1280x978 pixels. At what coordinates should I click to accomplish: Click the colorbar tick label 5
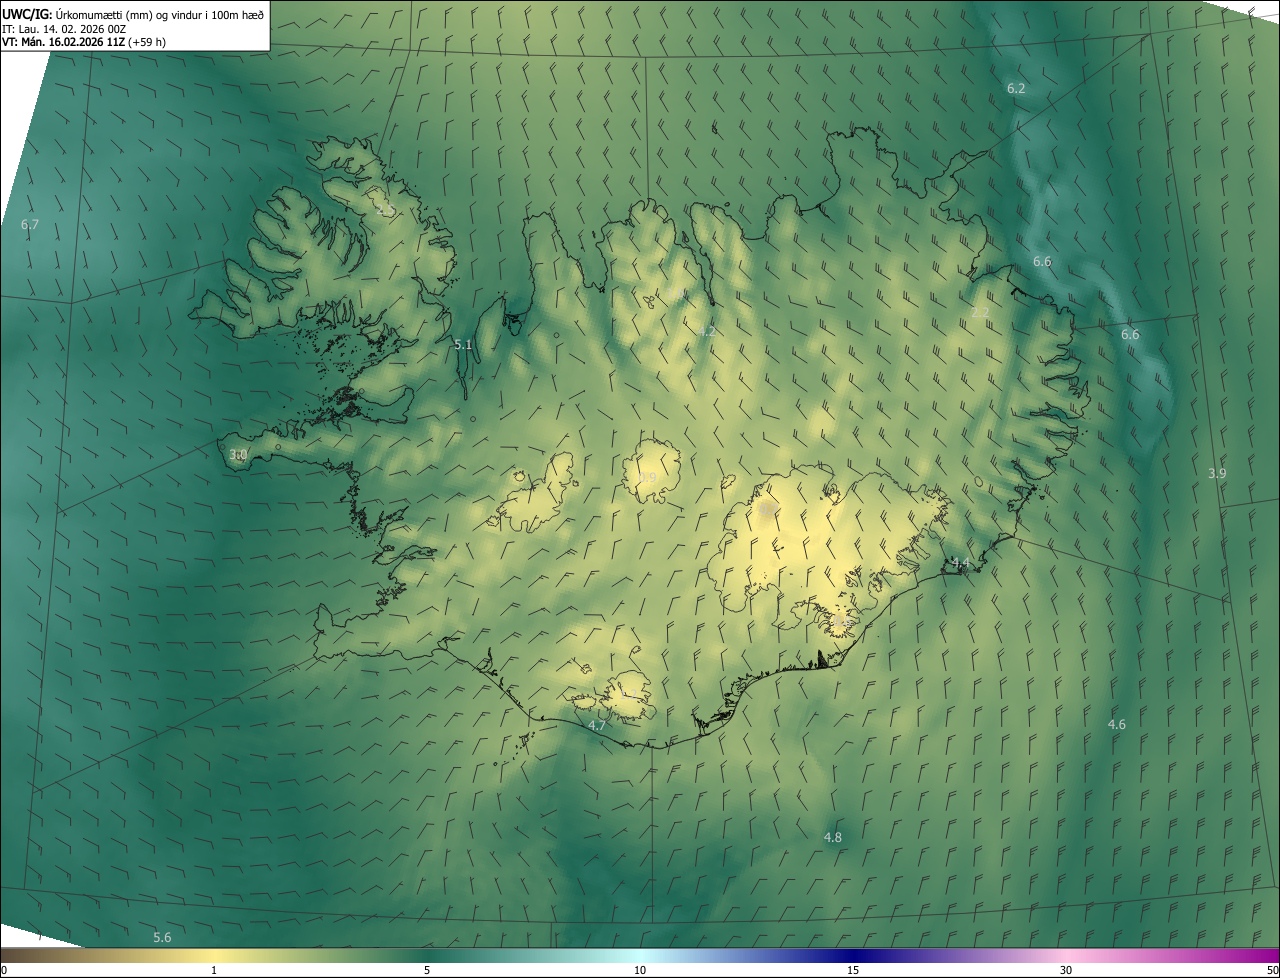pyautogui.click(x=427, y=971)
